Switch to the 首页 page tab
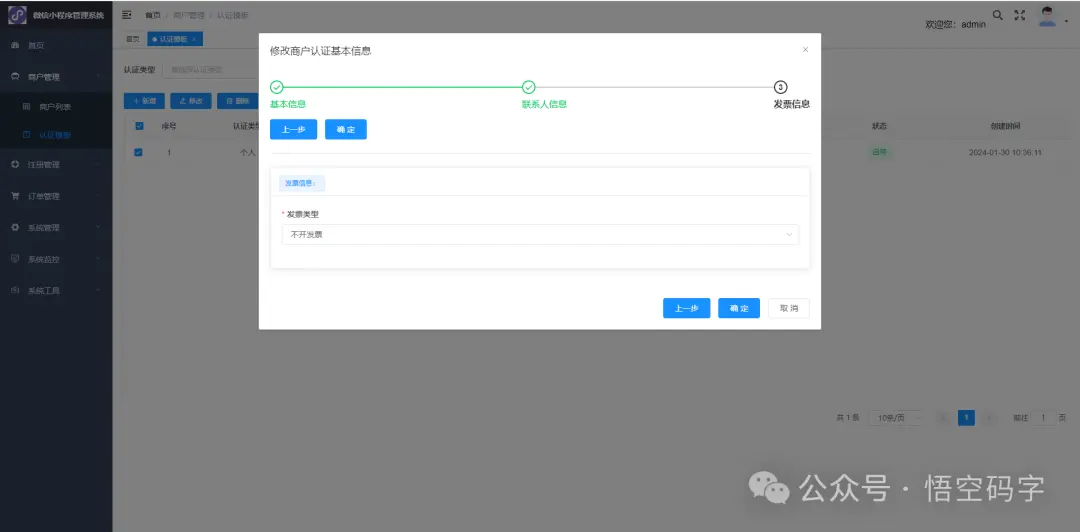The image size is (1080, 532). click(132, 39)
